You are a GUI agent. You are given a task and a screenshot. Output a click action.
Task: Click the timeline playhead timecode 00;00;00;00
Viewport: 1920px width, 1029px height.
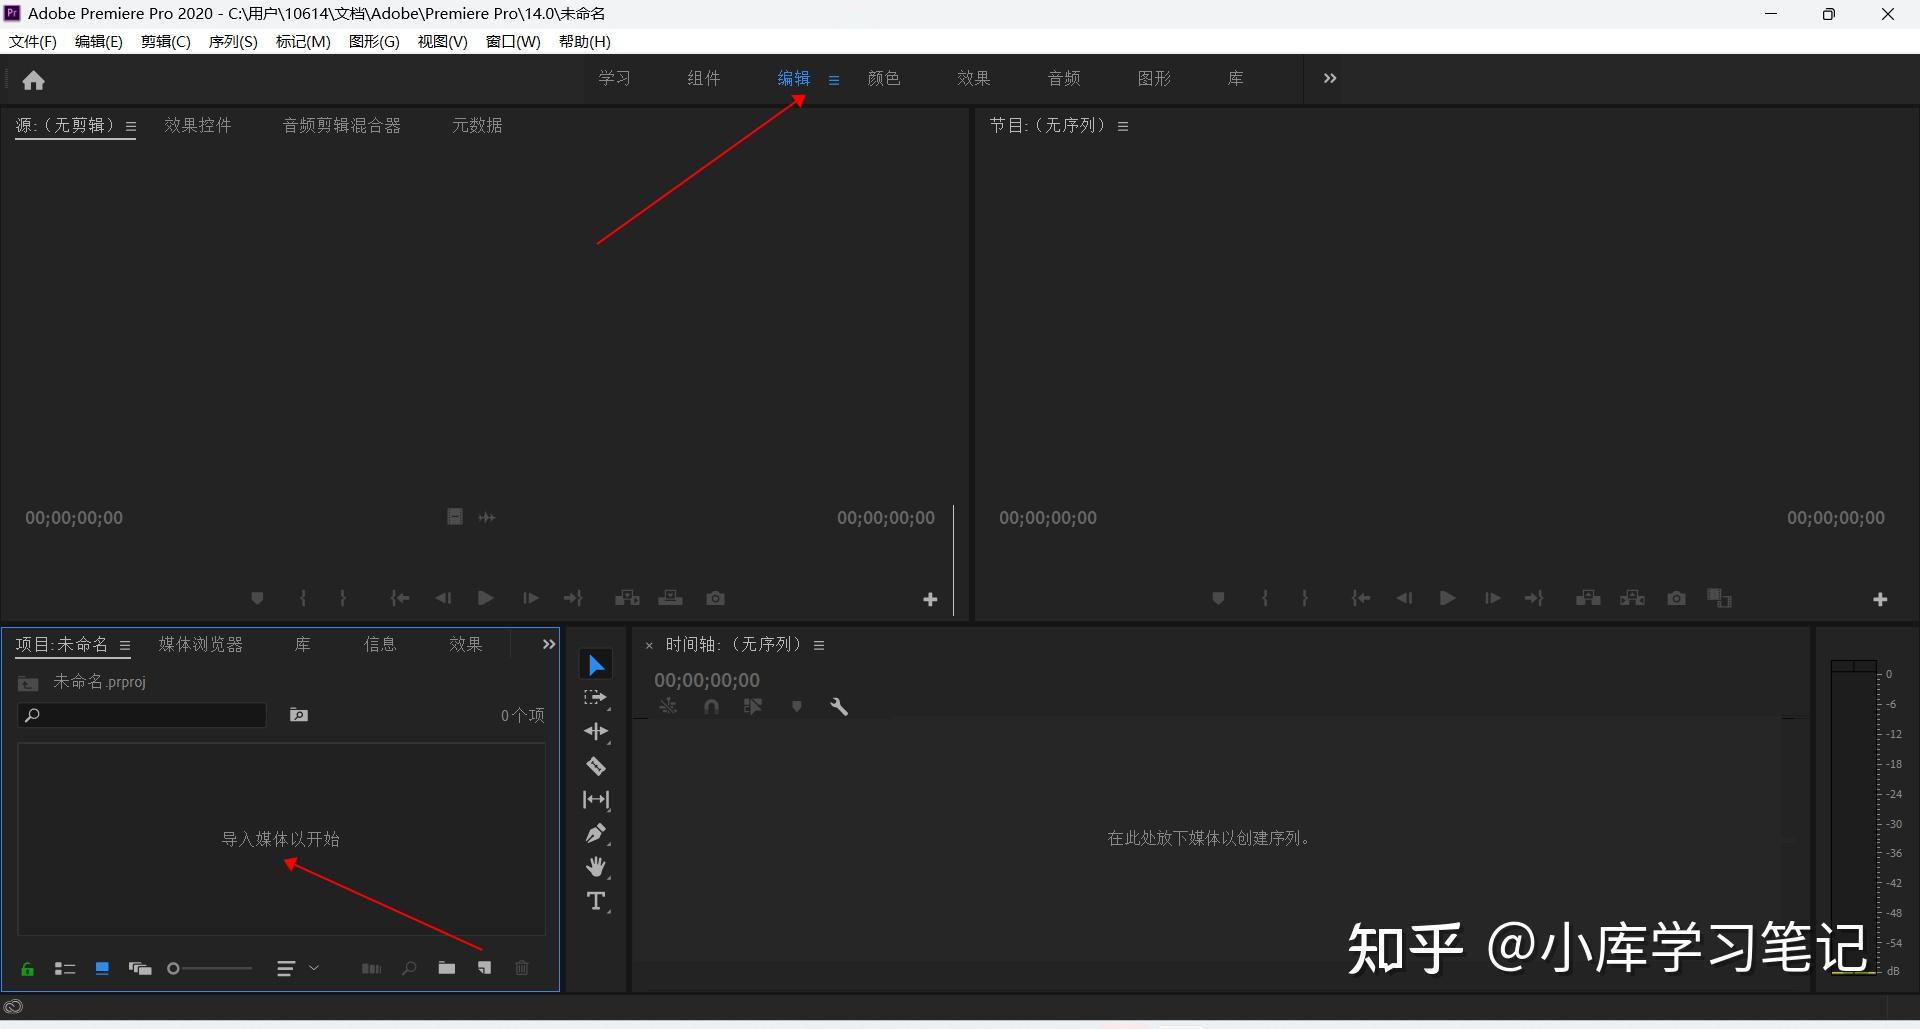tap(707, 680)
